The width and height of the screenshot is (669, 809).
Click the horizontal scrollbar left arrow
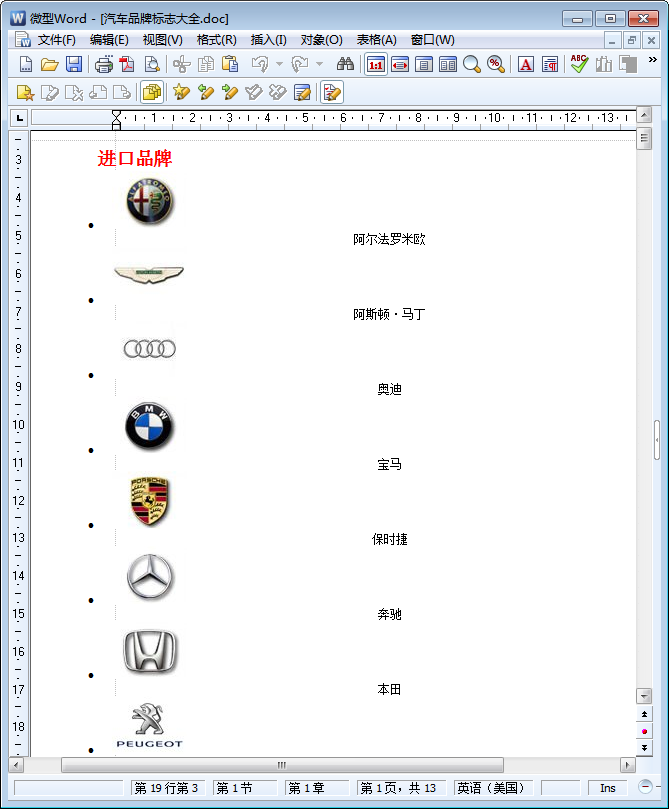(16, 765)
